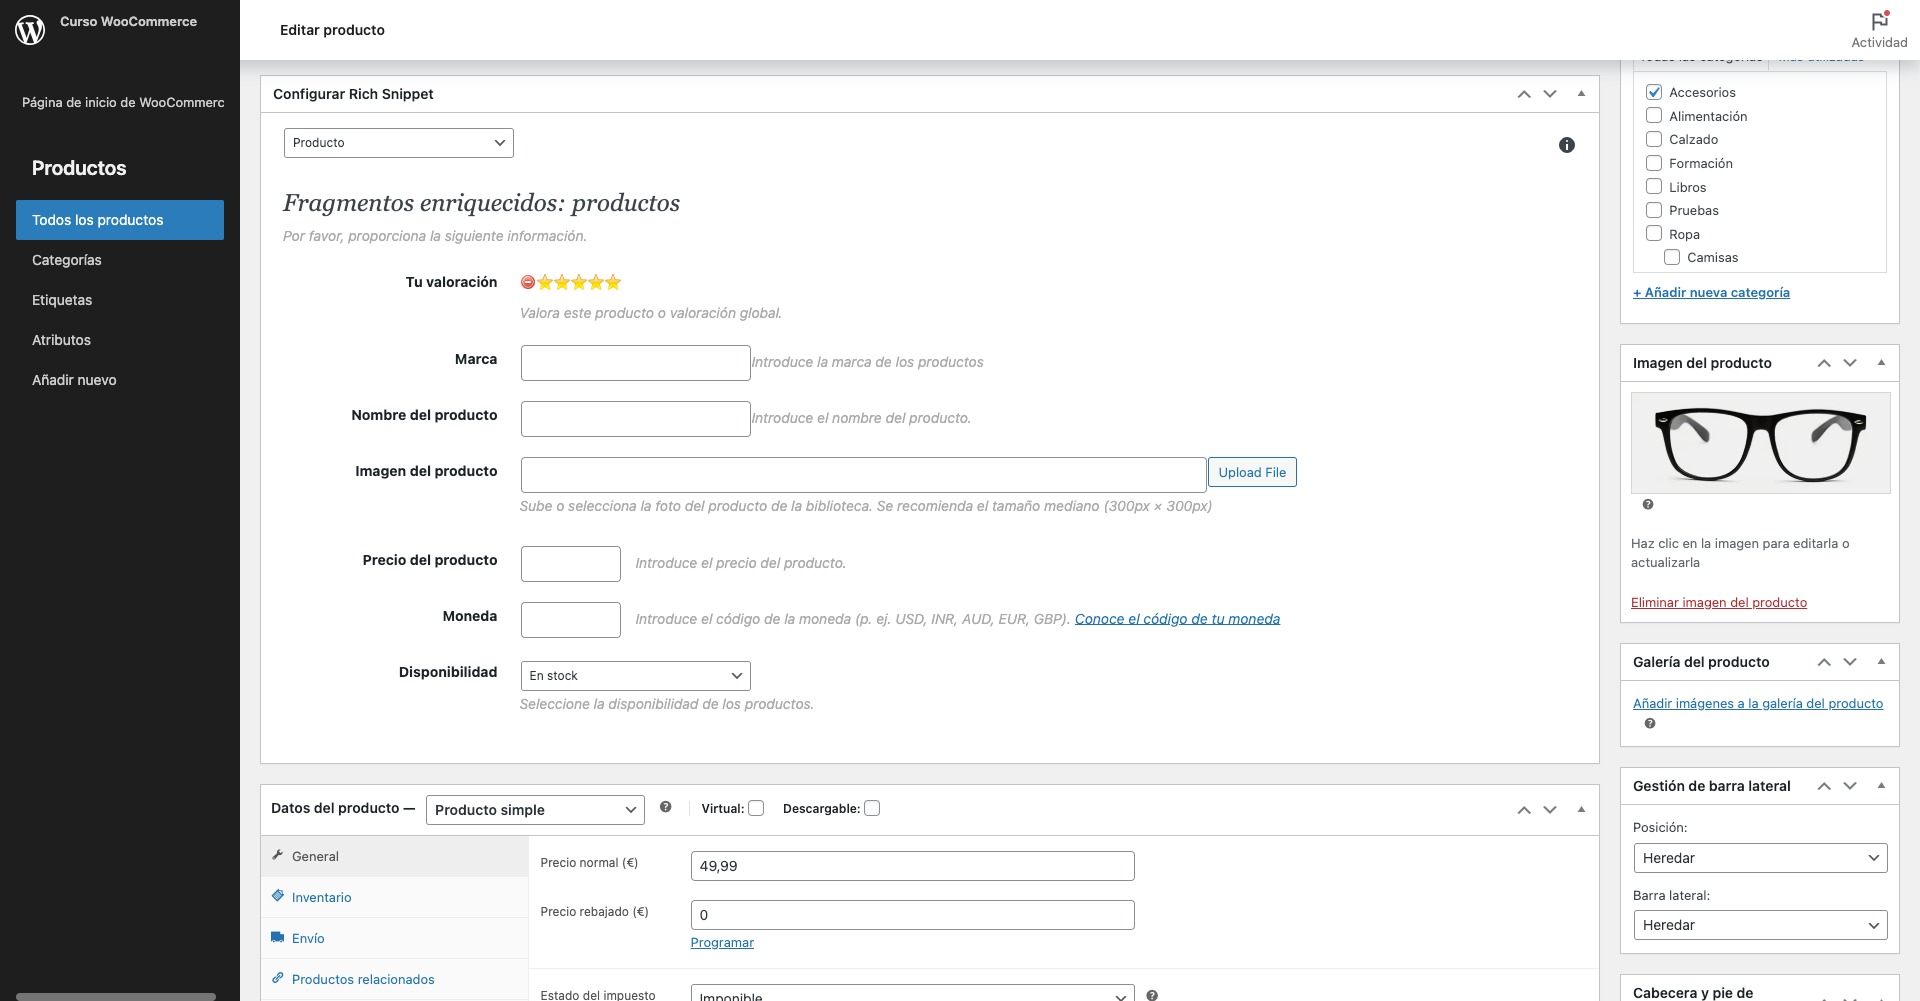Image resolution: width=1920 pixels, height=1001 pixels.
Task: Click the help icon below the product image
Action: click(1648, 505)
